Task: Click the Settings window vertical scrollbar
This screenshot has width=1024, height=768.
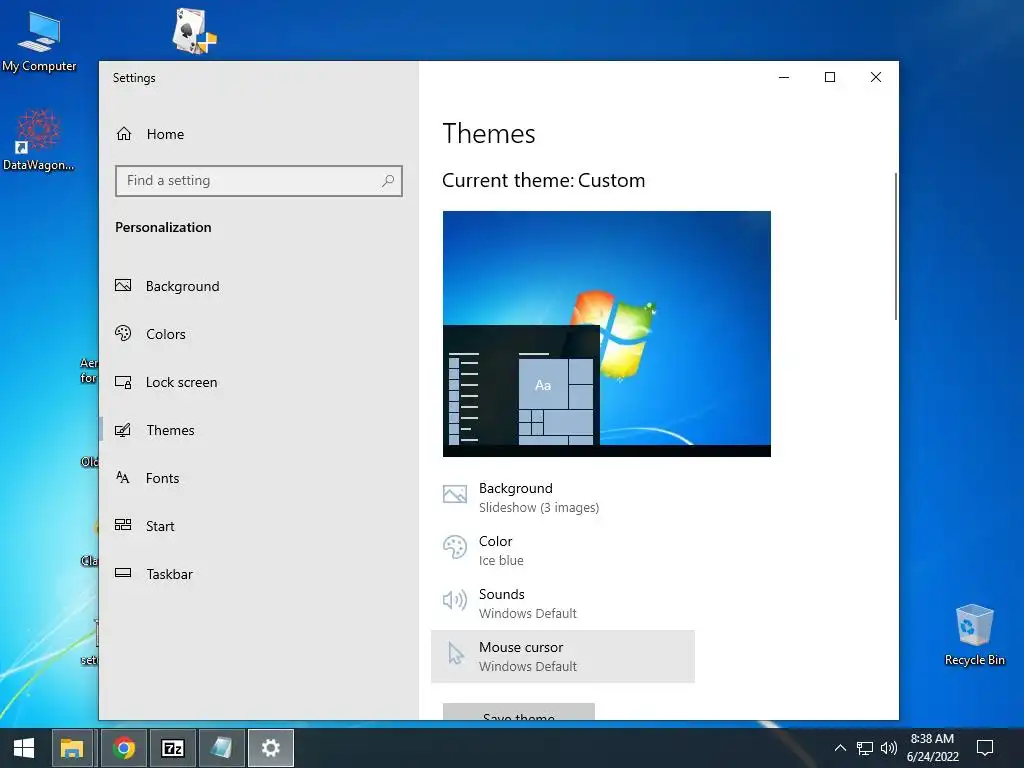Action: click(895, 247)
